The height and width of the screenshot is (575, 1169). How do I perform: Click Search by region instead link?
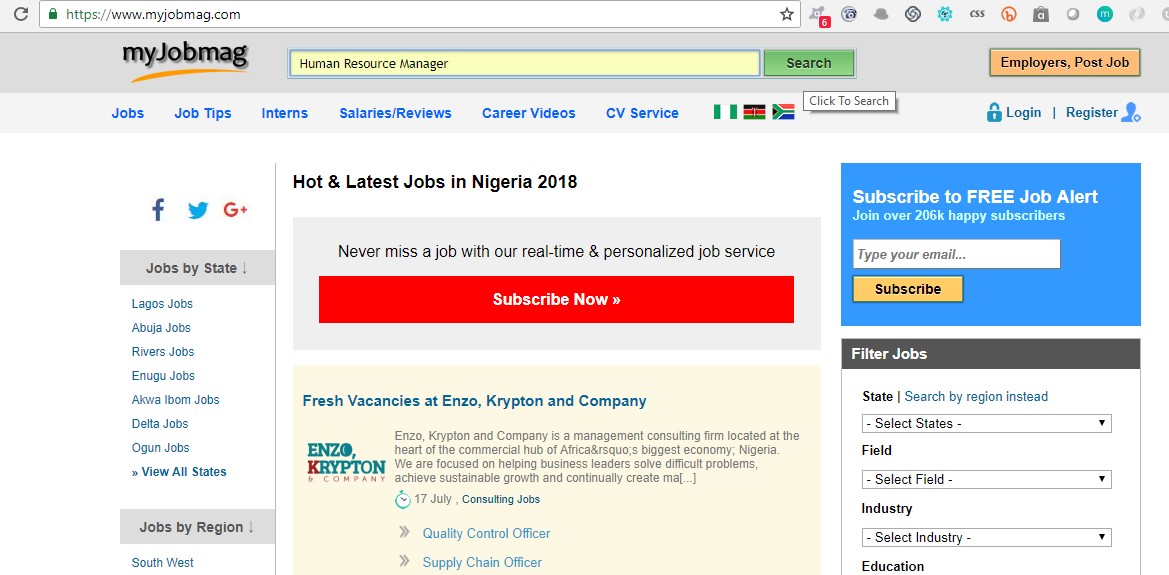click(x=976, y=396)
